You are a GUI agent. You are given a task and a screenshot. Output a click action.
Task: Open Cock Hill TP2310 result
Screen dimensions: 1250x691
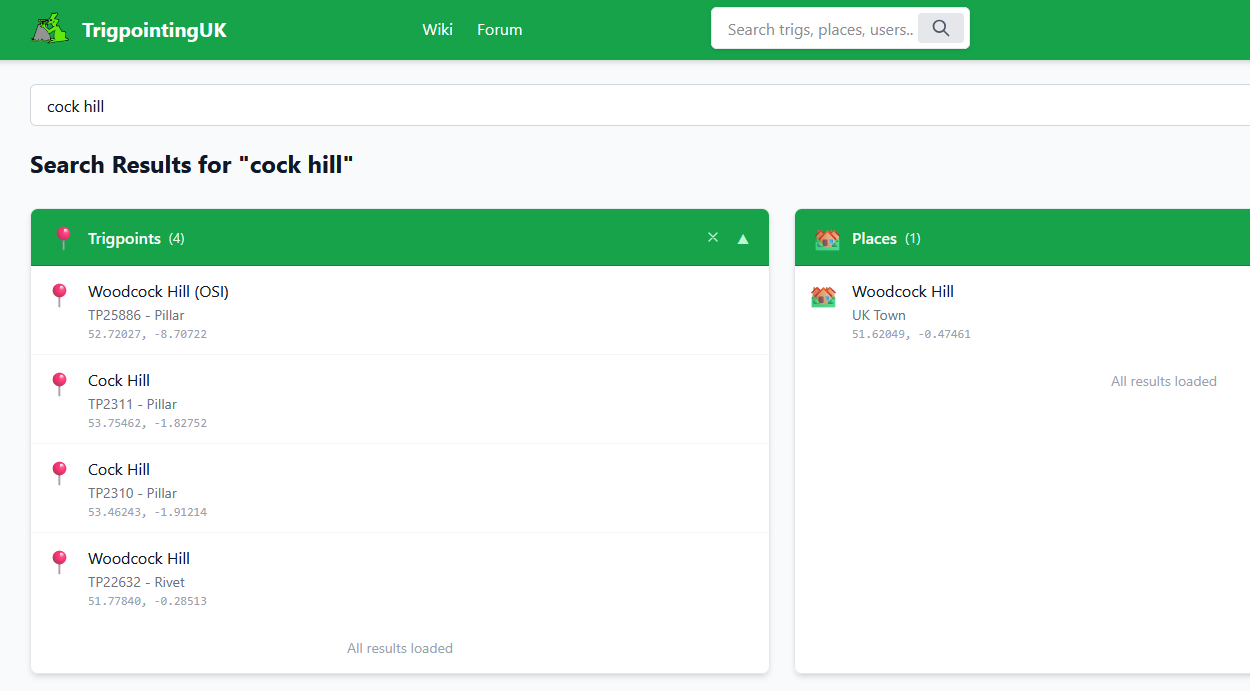pyautogui.click(x=400, y=488)
